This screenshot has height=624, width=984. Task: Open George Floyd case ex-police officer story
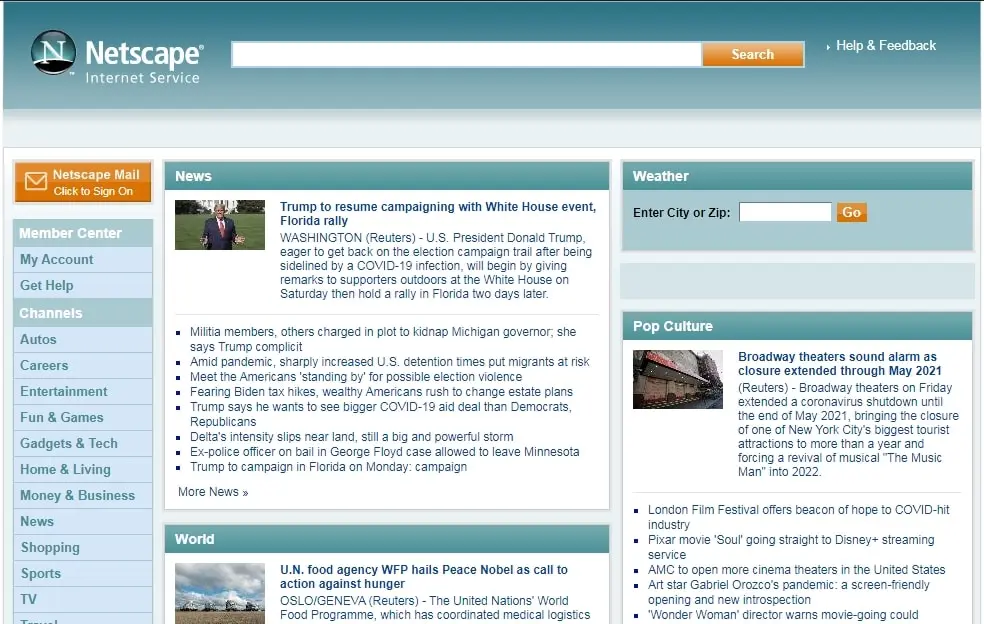pos(385,452)
